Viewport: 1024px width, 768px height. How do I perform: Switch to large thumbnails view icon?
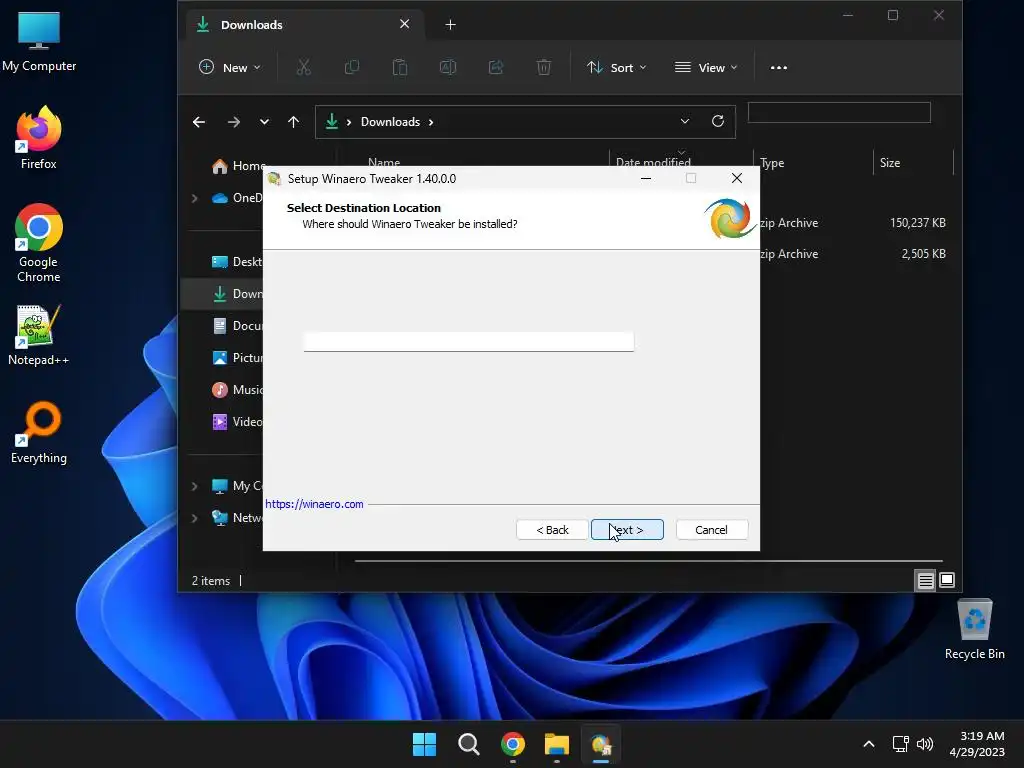click(947, 580)
